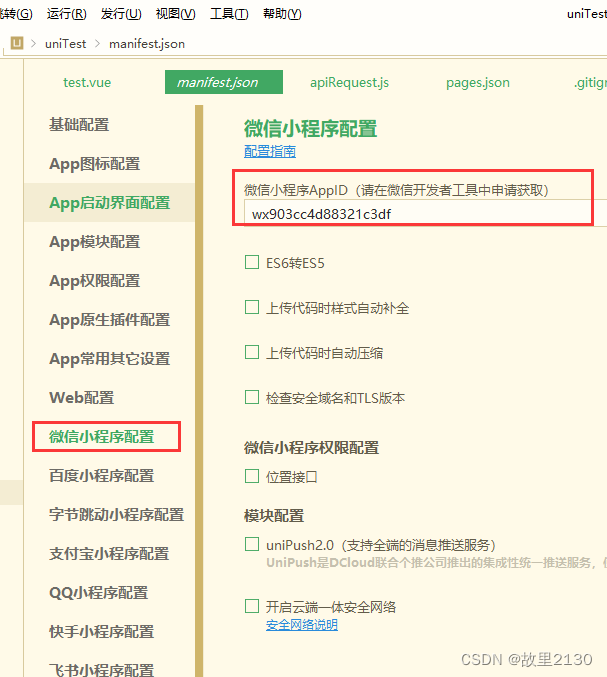Open the App图标配置 section
The image size is (607, 677).
(x=95, y=164)
